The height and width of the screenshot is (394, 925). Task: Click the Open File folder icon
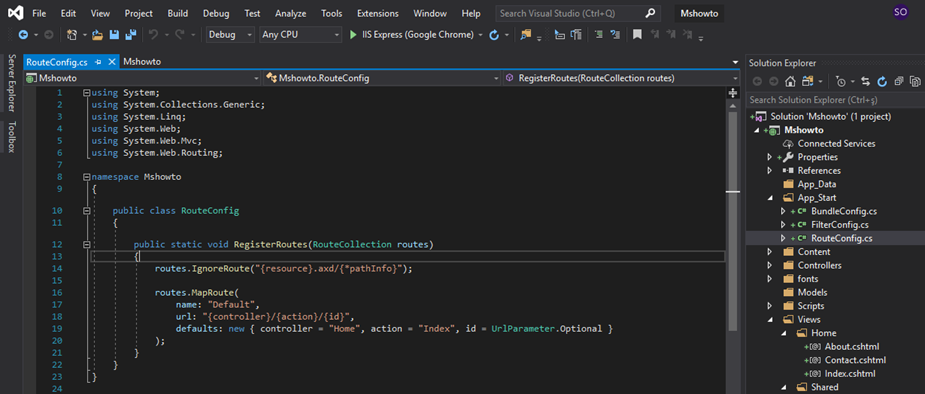pos(98,35)
